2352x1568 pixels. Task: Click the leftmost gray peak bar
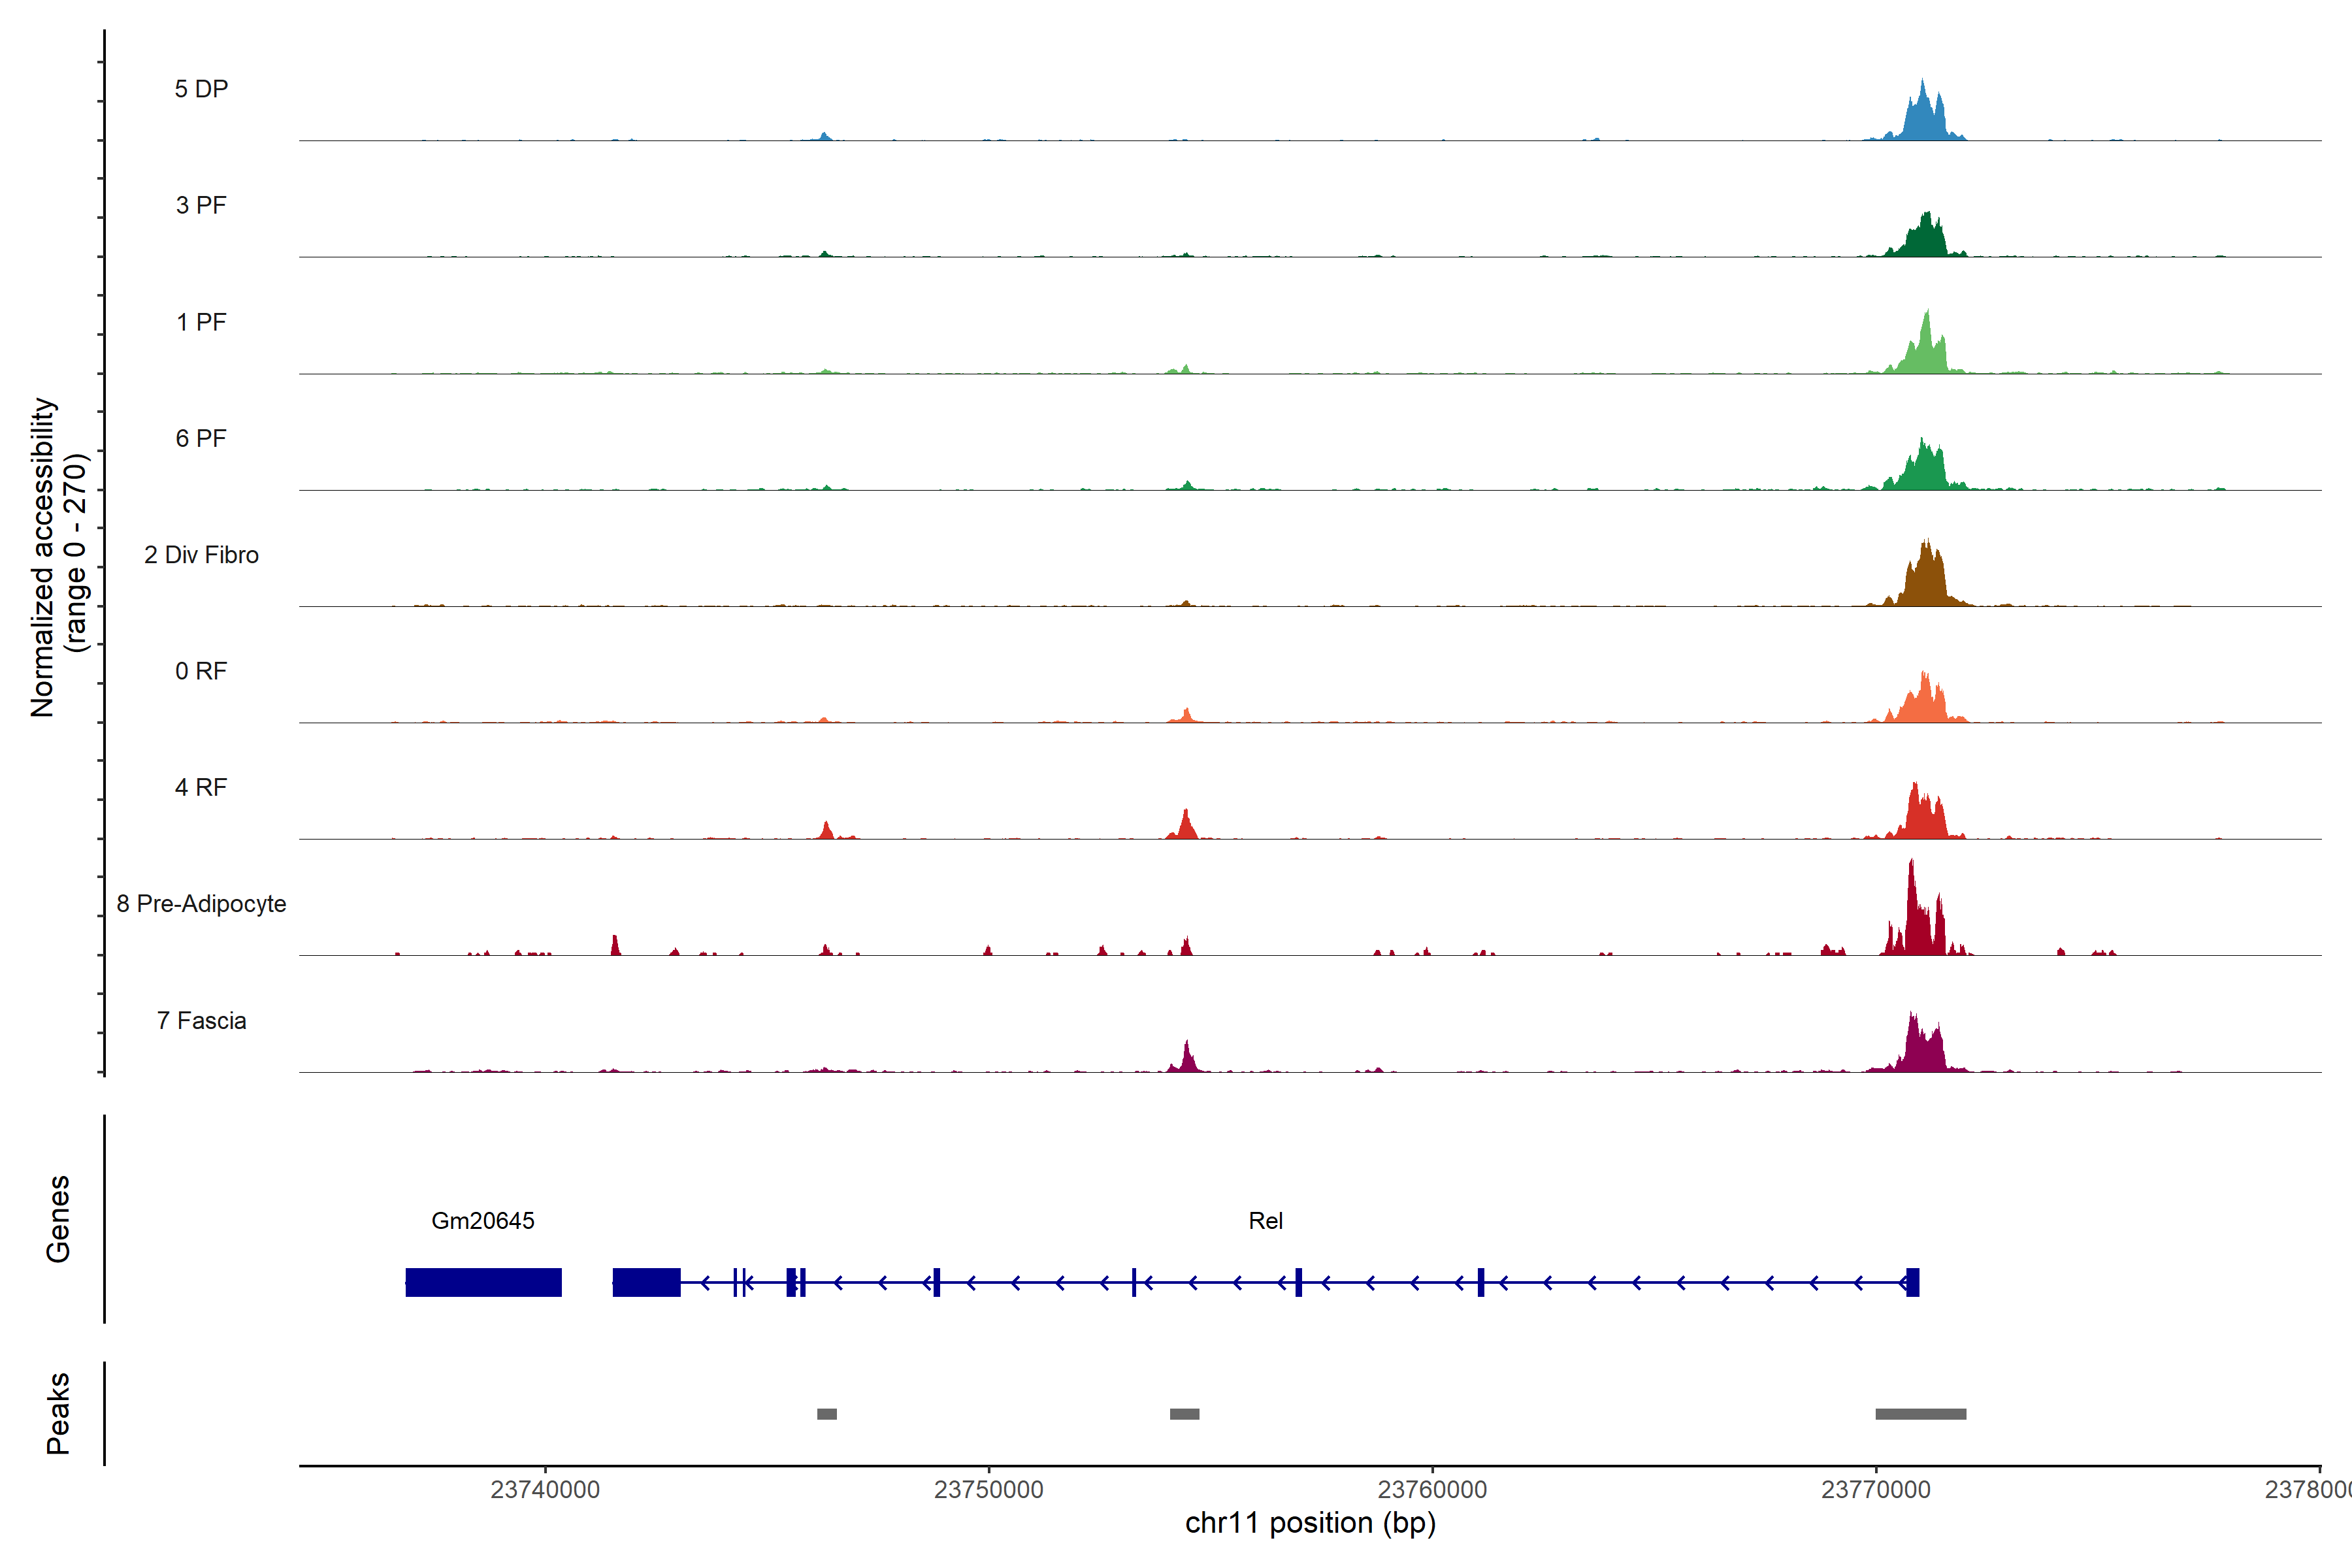pyautogui.click(x=826, y=1414)
